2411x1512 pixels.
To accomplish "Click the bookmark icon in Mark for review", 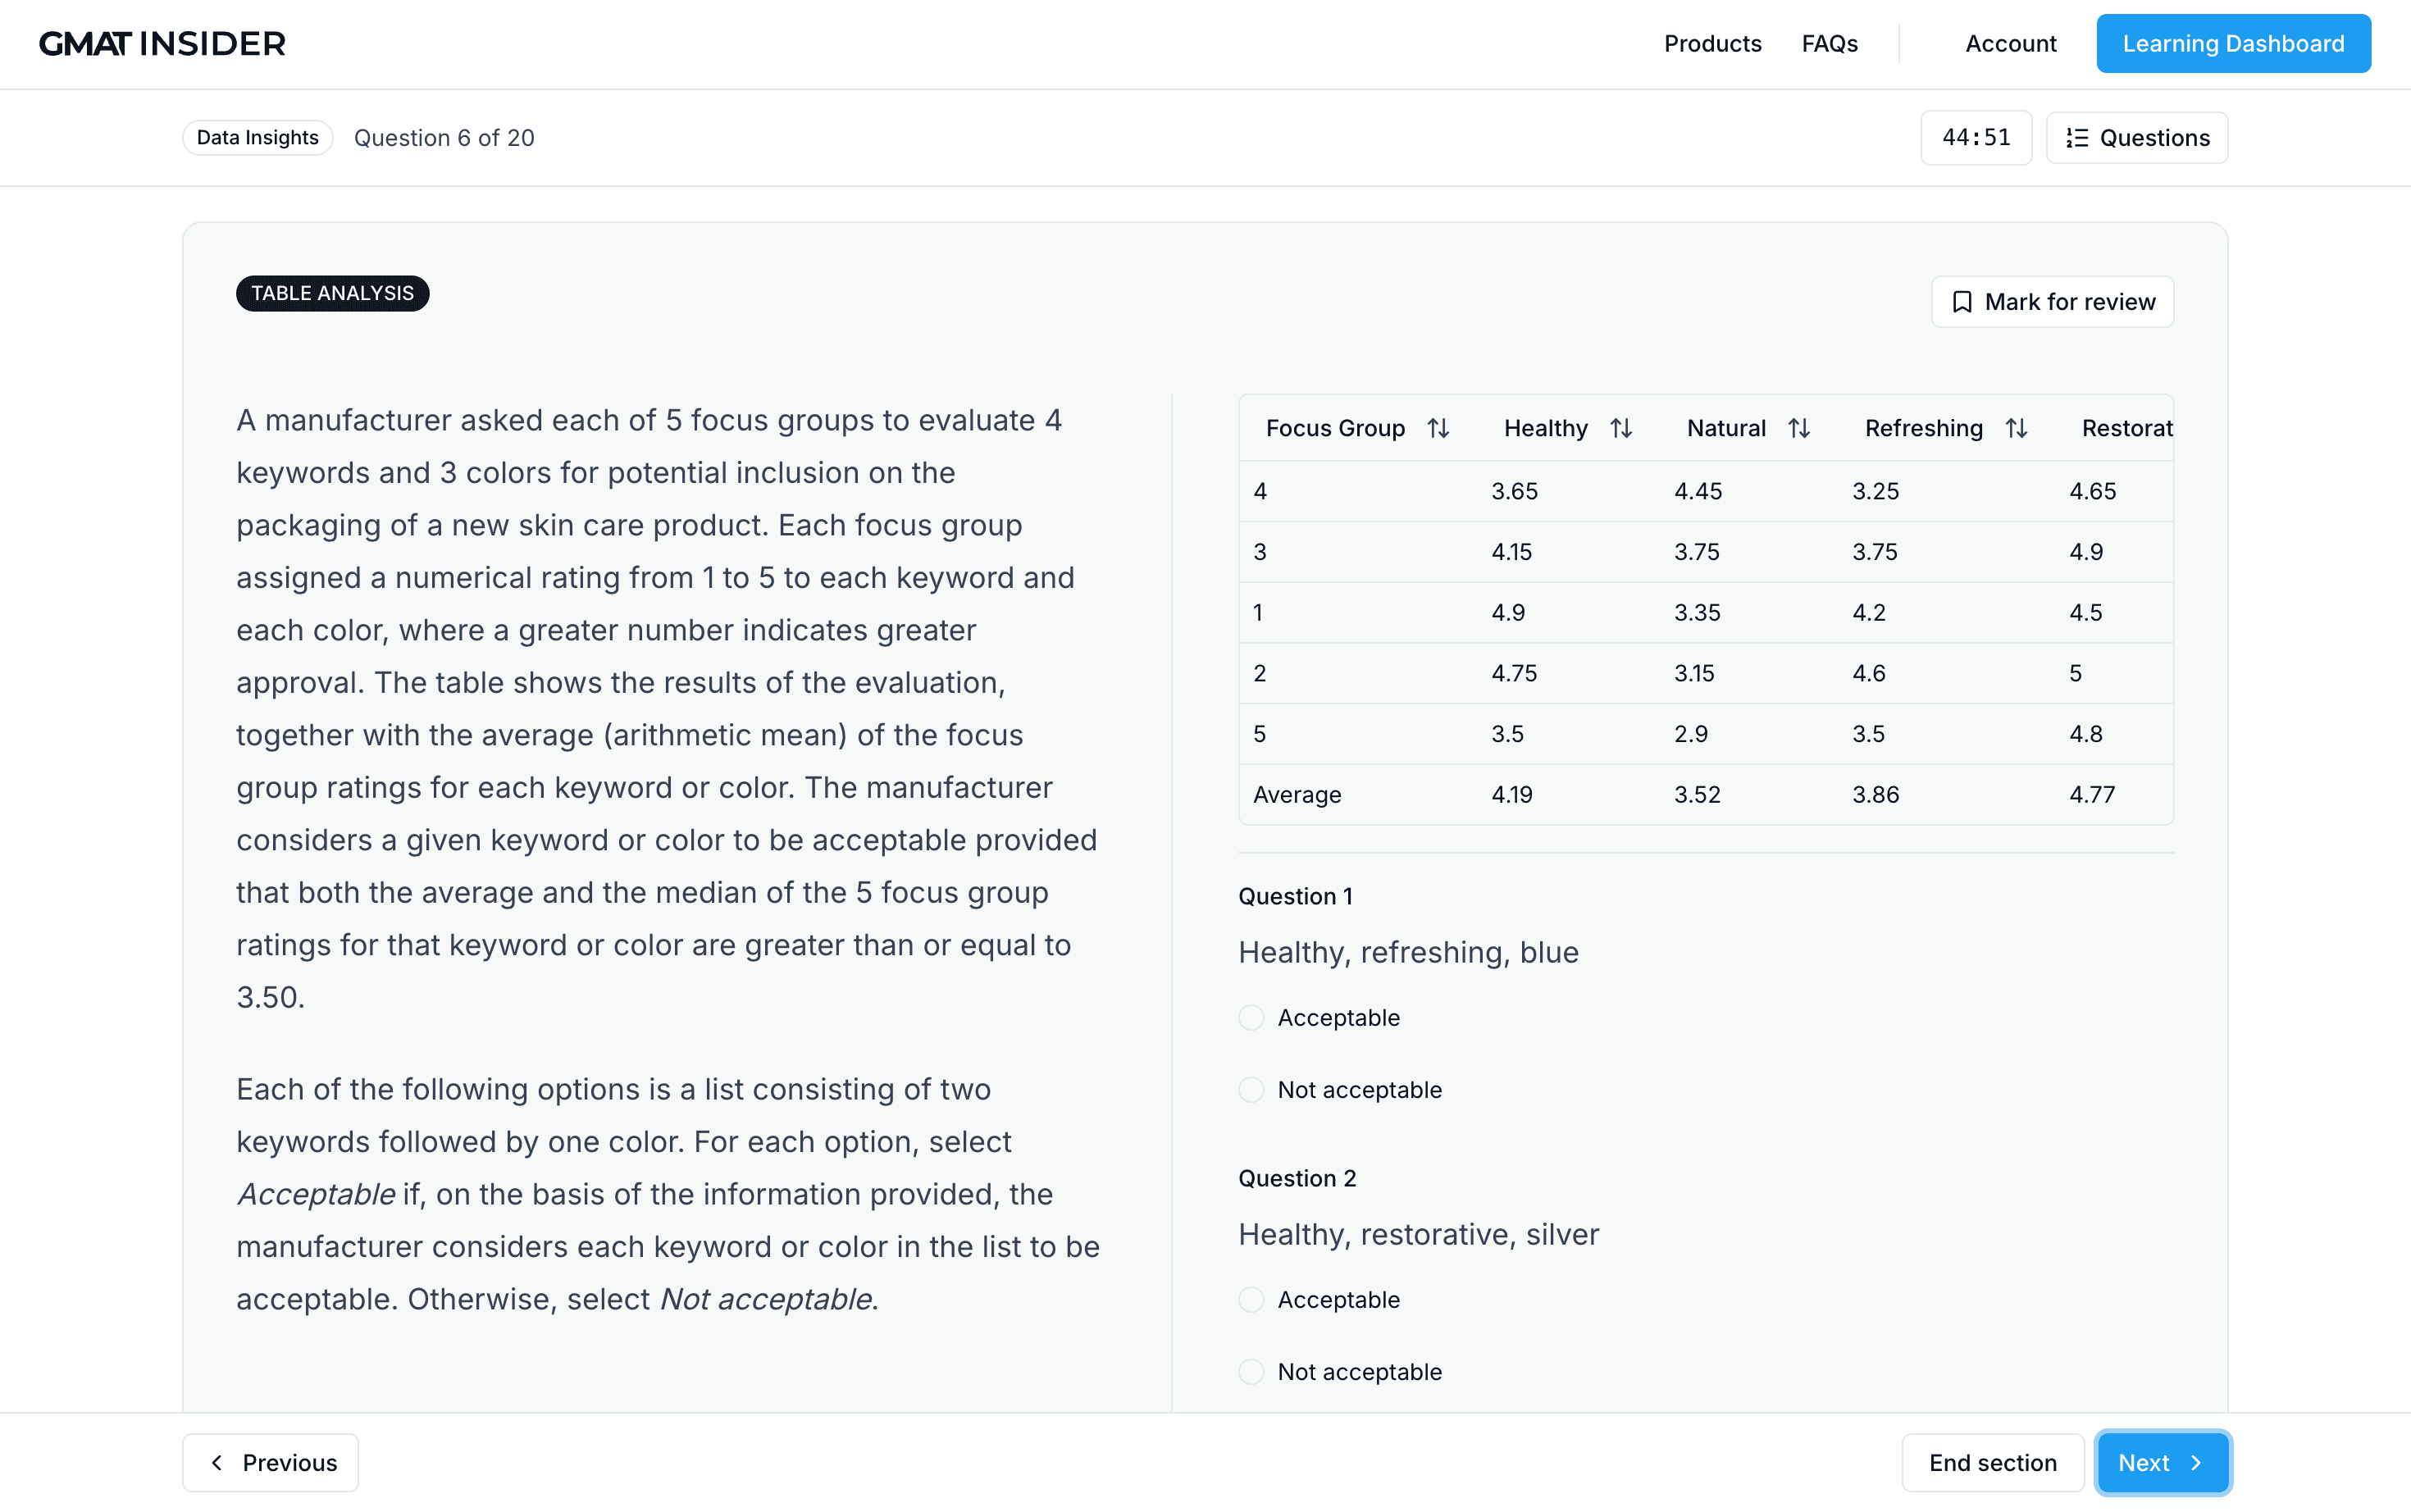I will pyautogui.click(x=1962, y=302).
